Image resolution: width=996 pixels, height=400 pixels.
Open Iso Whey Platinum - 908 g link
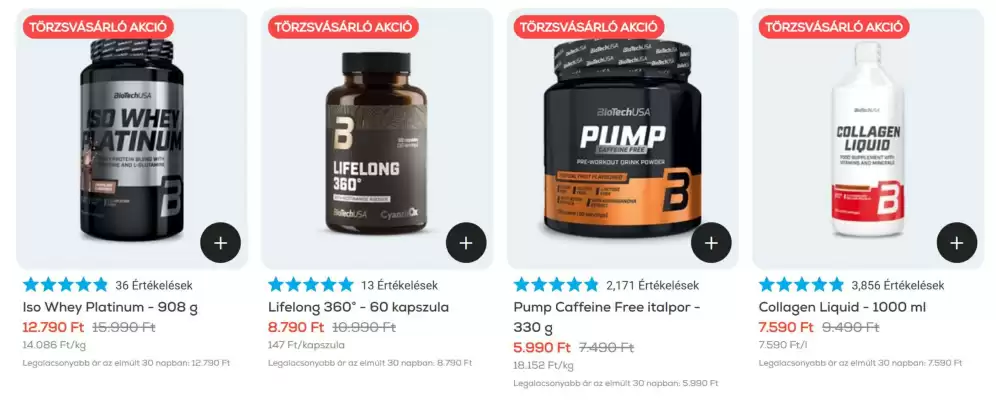point(111,307)
